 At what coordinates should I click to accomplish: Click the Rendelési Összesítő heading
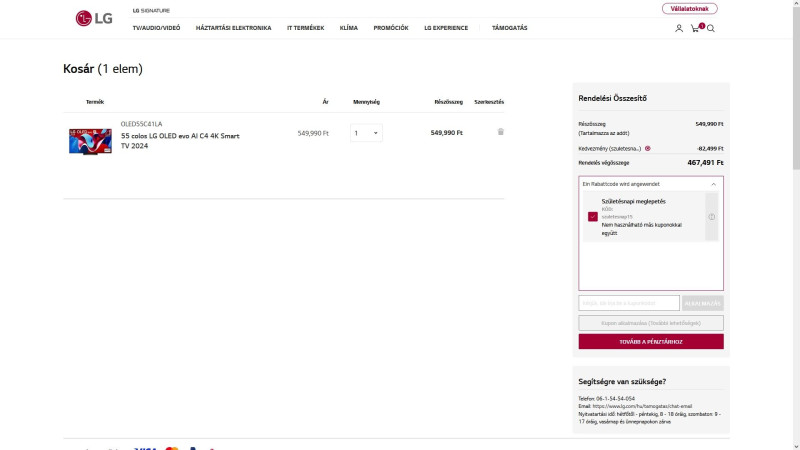pos(612,98)
